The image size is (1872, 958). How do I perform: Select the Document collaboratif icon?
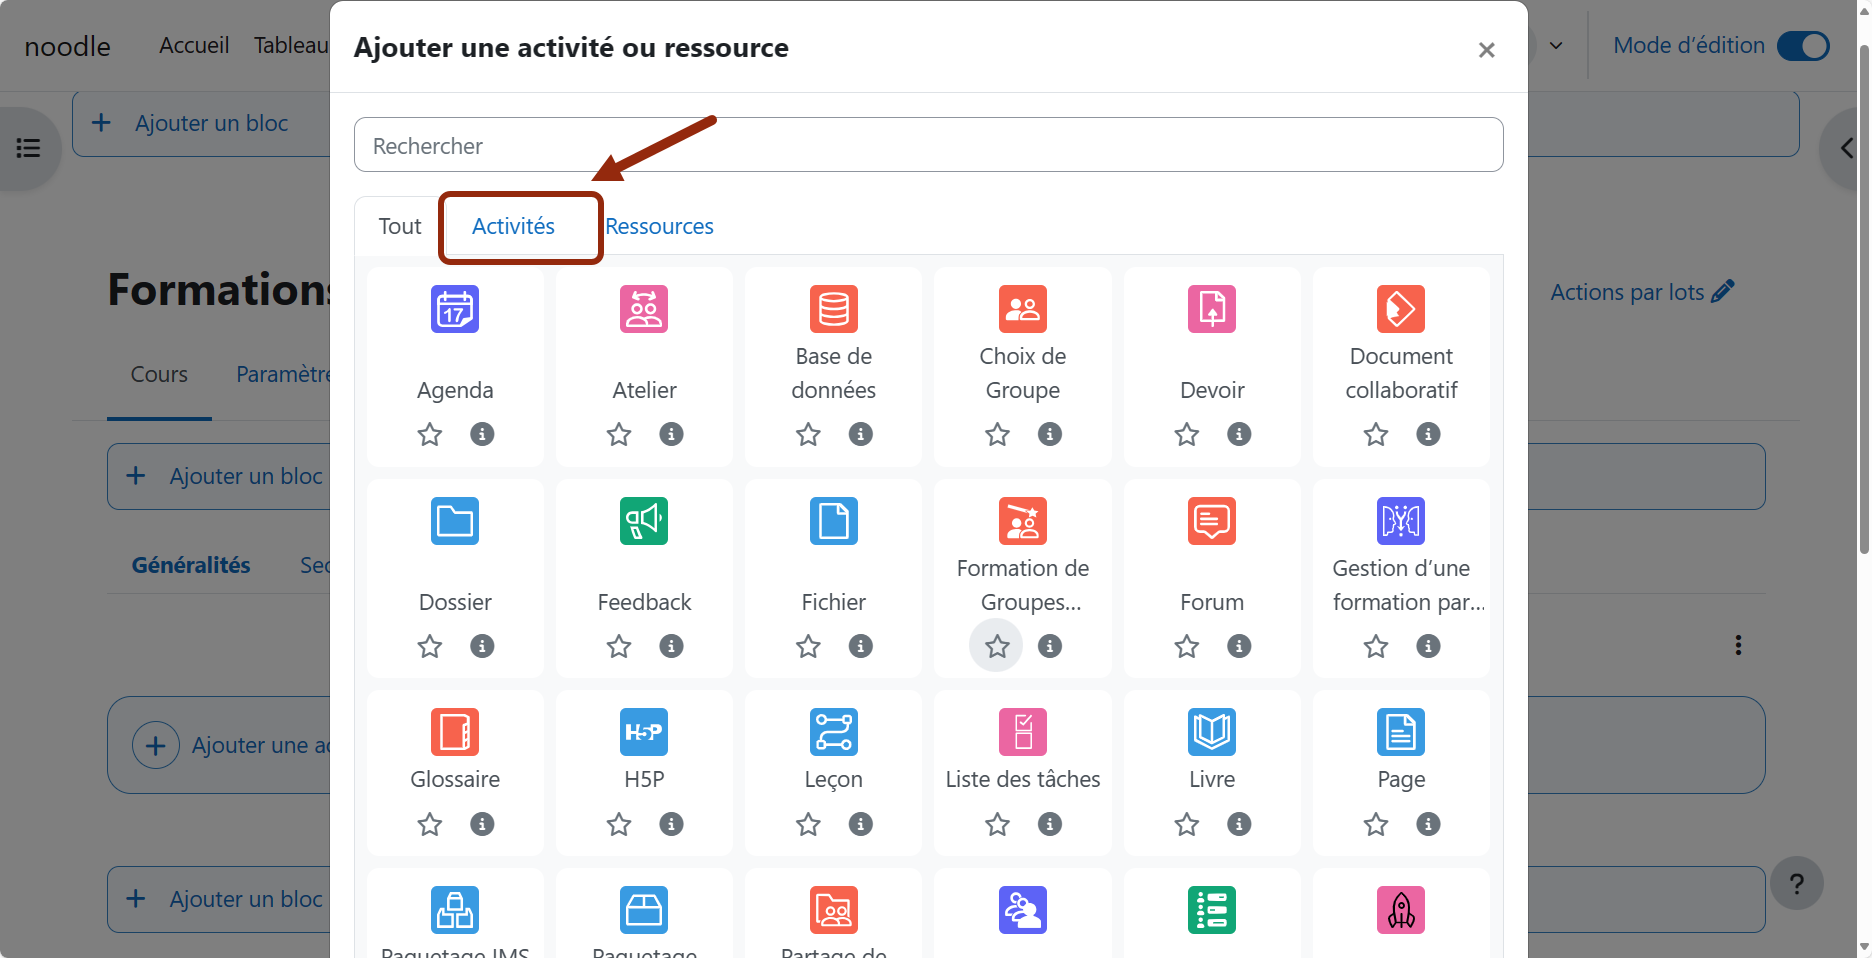pos(1401,309)
